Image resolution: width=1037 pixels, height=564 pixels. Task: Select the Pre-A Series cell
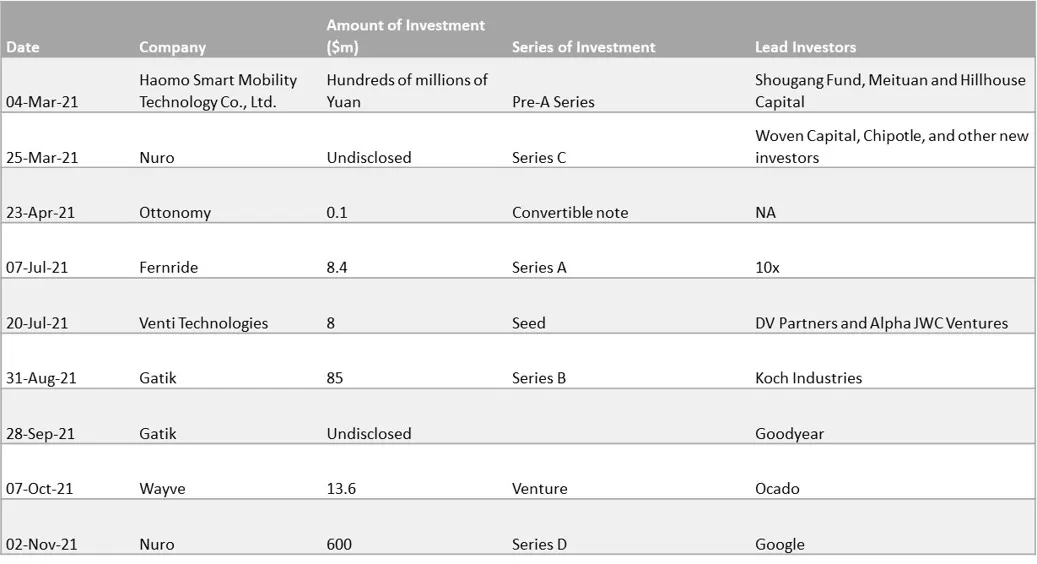(553, 102)
